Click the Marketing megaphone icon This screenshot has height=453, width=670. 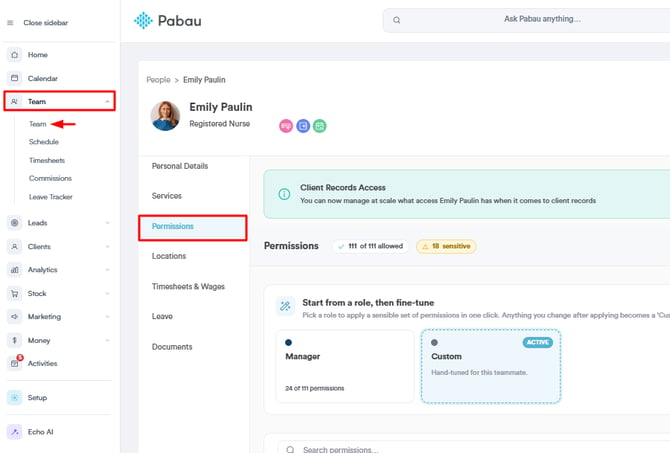click(15, 317)
